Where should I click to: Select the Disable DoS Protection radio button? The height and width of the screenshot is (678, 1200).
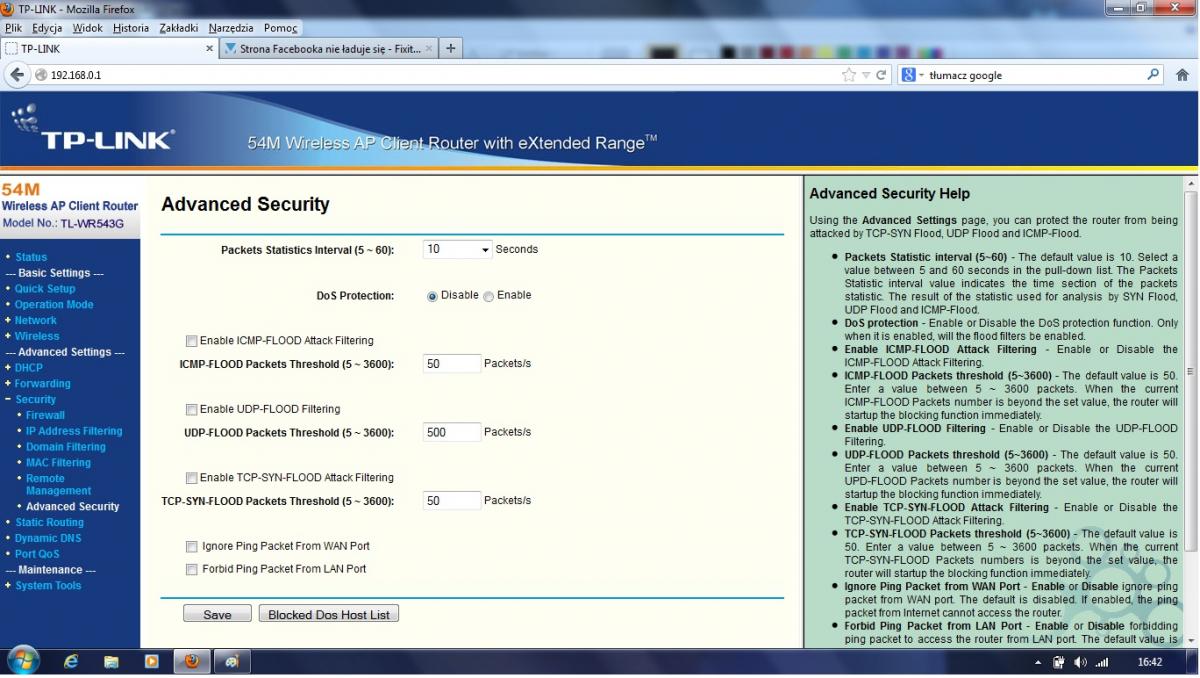432,296
